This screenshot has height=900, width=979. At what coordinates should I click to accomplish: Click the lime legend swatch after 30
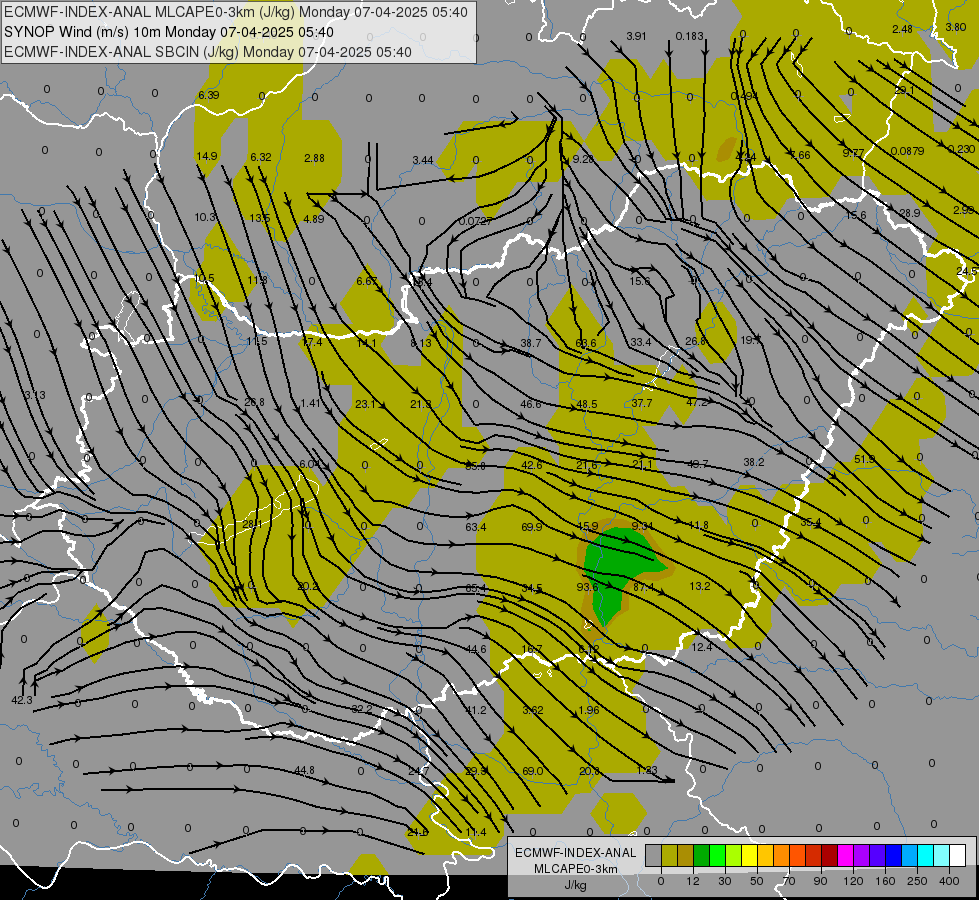coord(734,855)
